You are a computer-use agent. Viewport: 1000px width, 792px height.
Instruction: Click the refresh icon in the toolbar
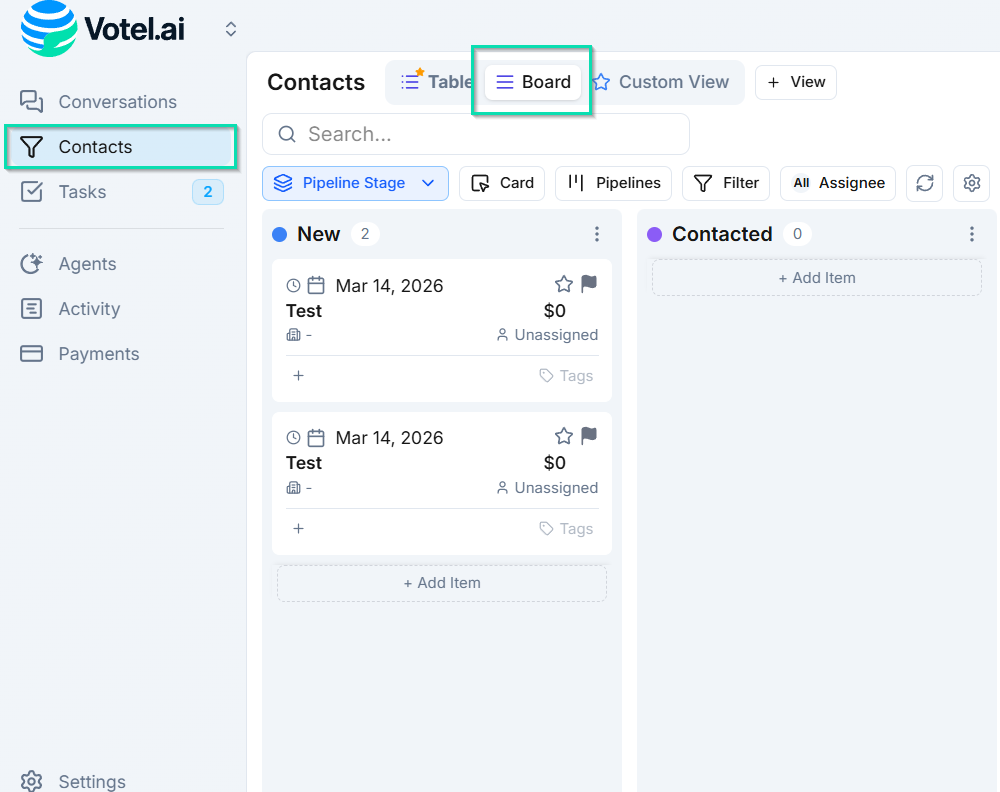924,183
